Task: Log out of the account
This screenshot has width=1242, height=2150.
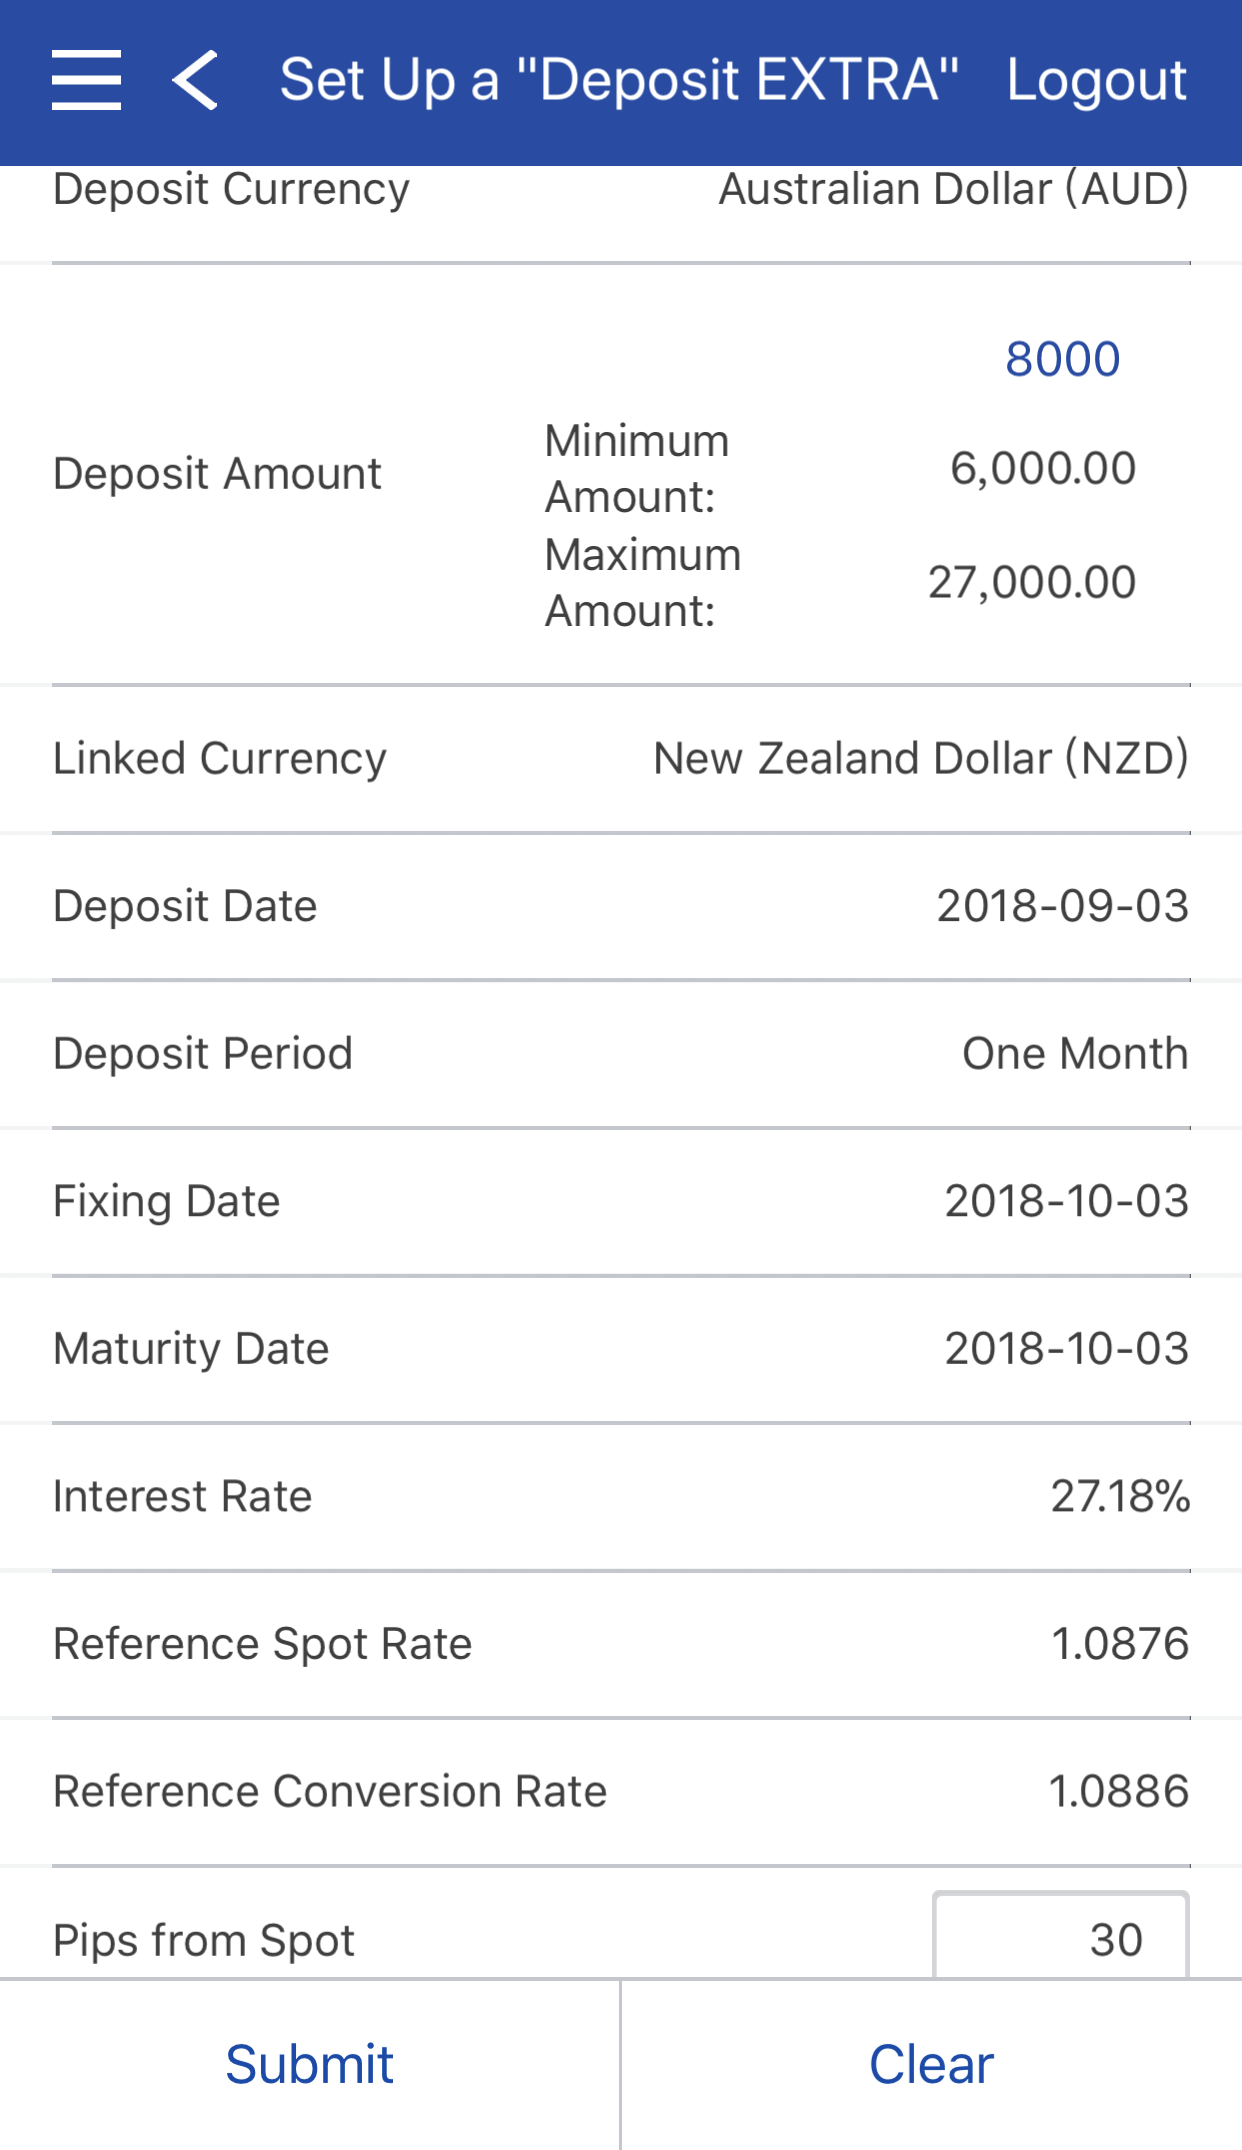Action: [1096, 80]
